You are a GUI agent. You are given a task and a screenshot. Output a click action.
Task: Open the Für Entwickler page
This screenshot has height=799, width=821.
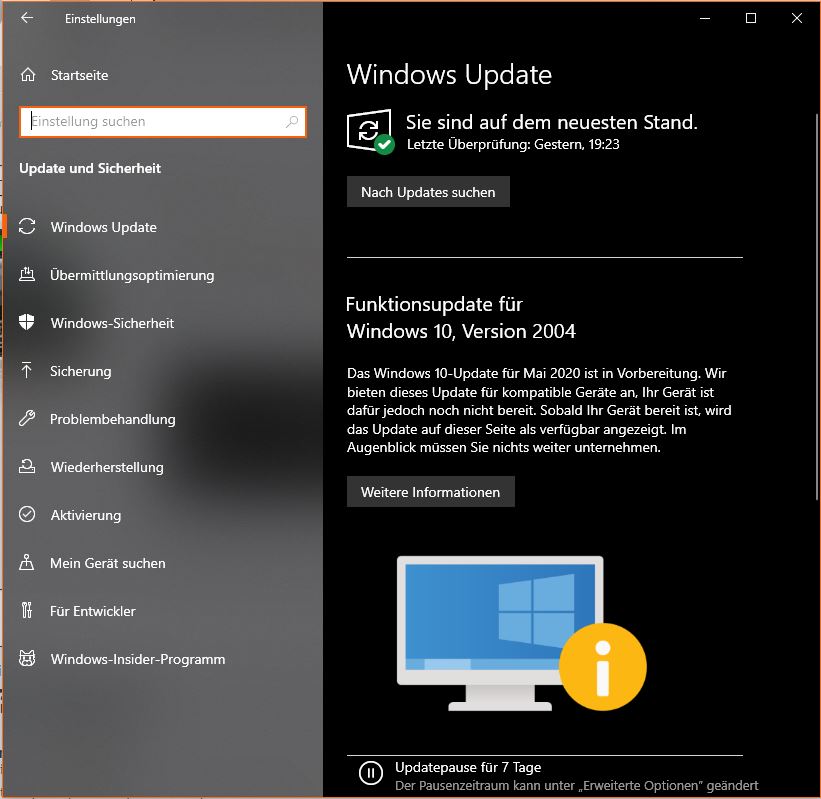(x=93, y=611)
